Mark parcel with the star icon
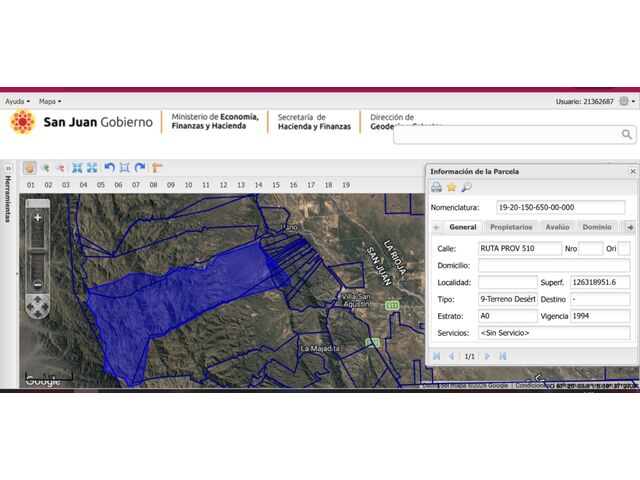The height and width of the screenshot is (480, 640). 451,187
